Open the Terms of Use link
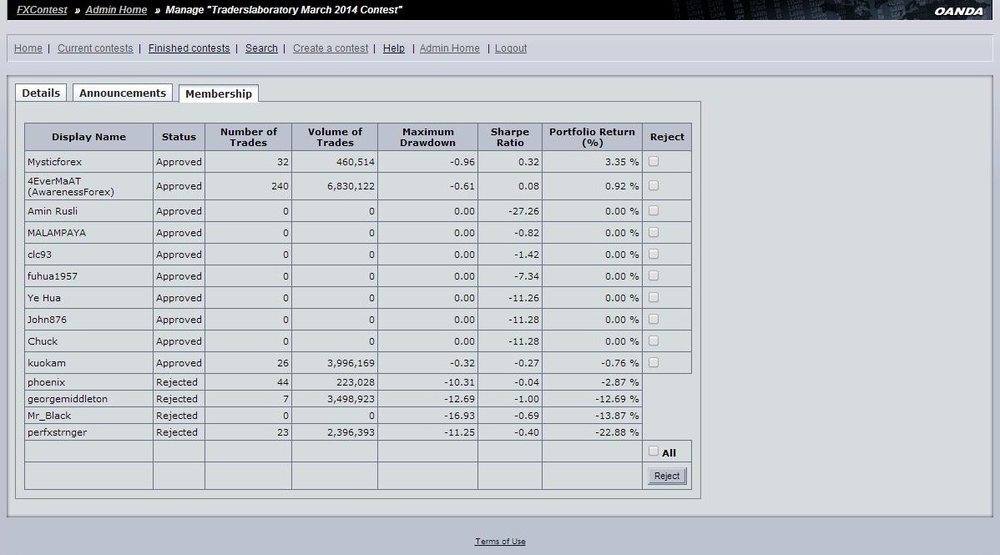 tap(500, 542)
